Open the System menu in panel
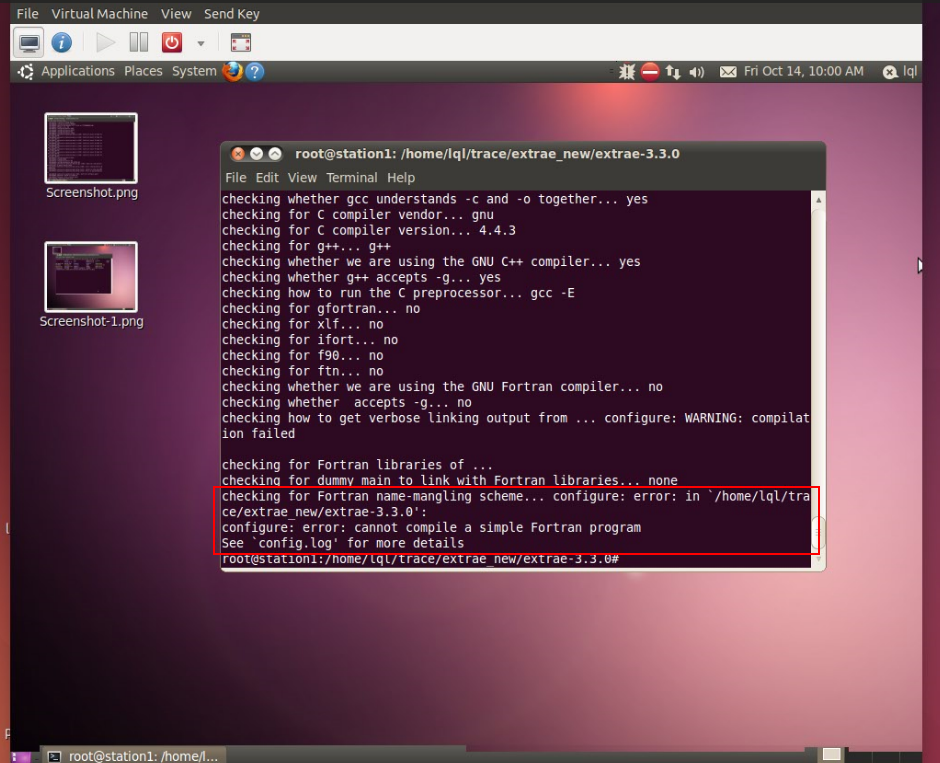 click(194, 71)
